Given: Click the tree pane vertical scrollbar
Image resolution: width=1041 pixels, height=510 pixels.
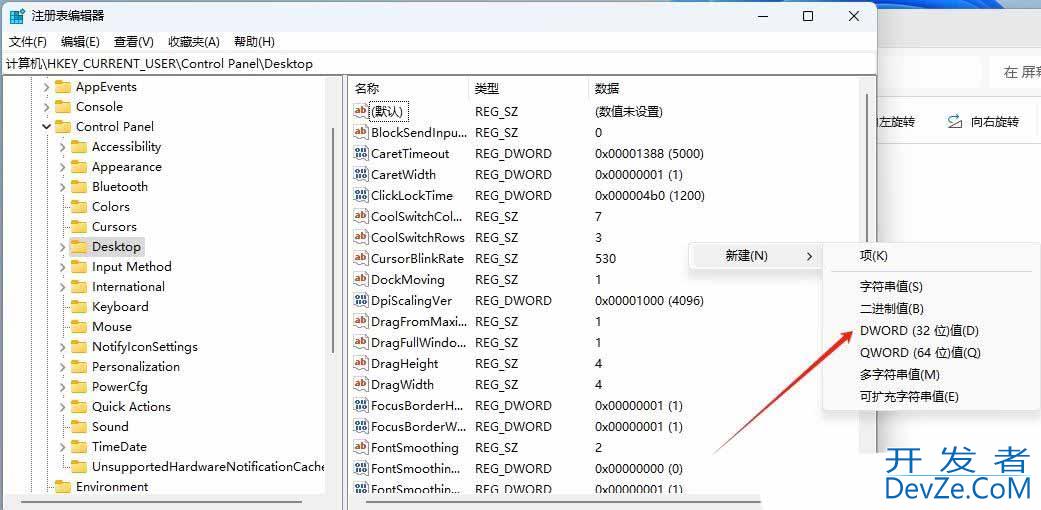Looking at the screenshot, I should pyautogui.click(x=333, y=239).
